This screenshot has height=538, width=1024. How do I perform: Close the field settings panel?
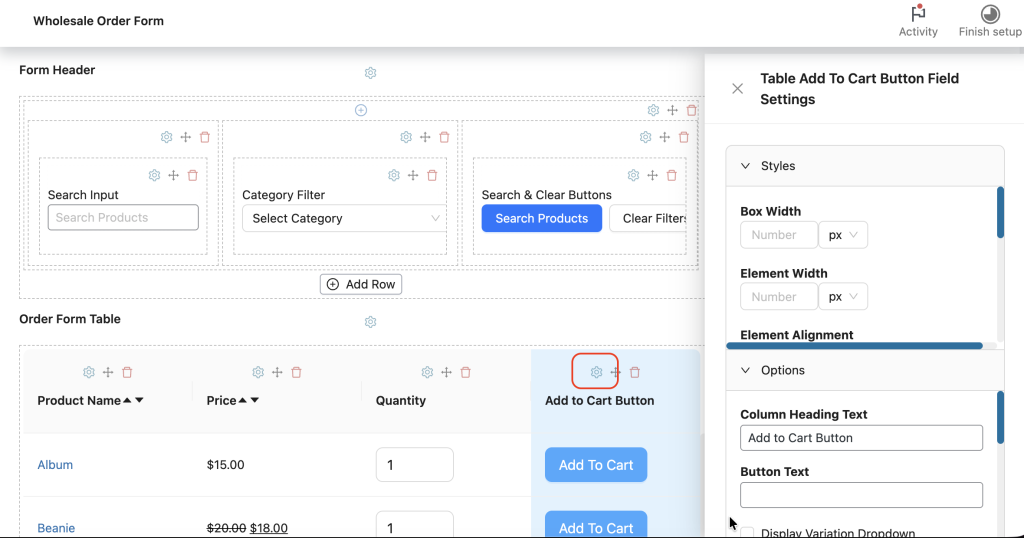pos(737,89)
